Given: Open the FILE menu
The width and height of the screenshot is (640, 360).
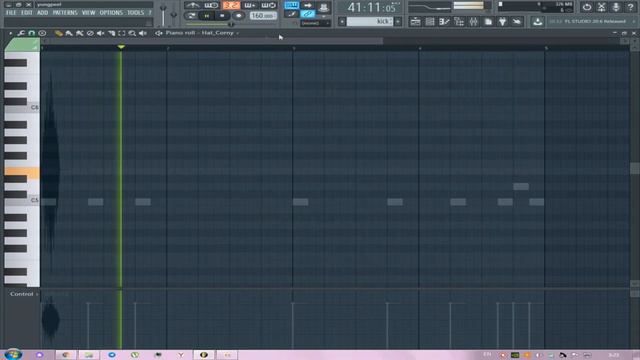Looking at the screenshot, I should pyautogui.click(x=11, y=13).
